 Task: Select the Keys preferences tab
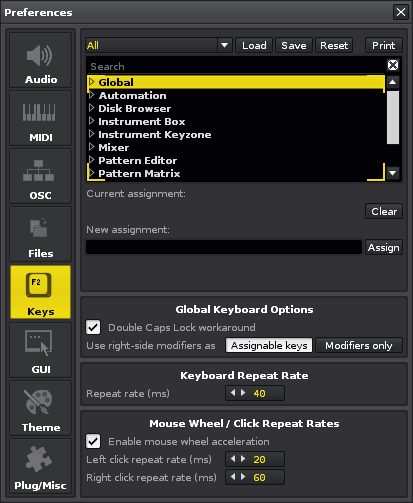coord(40,292)
